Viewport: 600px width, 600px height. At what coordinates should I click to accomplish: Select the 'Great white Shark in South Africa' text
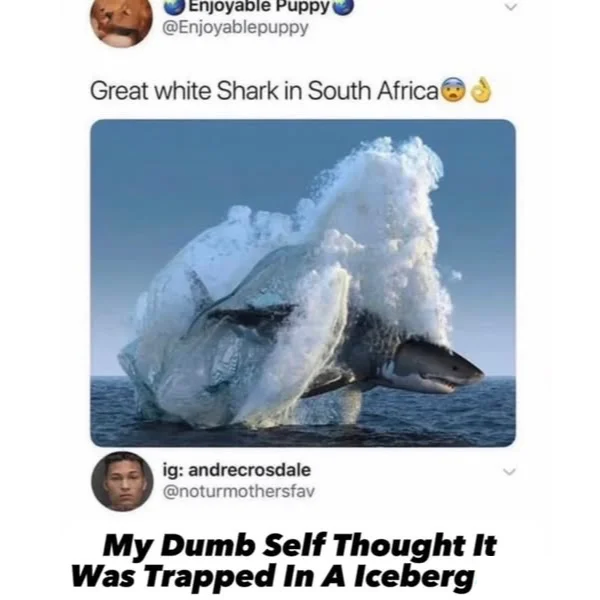click(x=264, y=91)
